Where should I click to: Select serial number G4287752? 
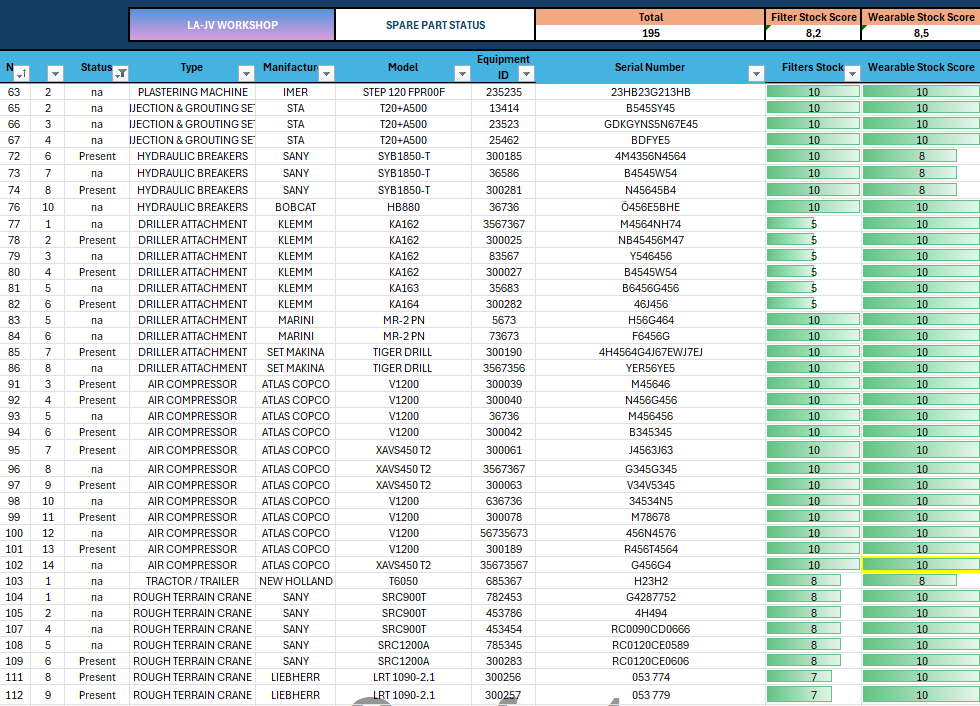(x=651, y=597)
